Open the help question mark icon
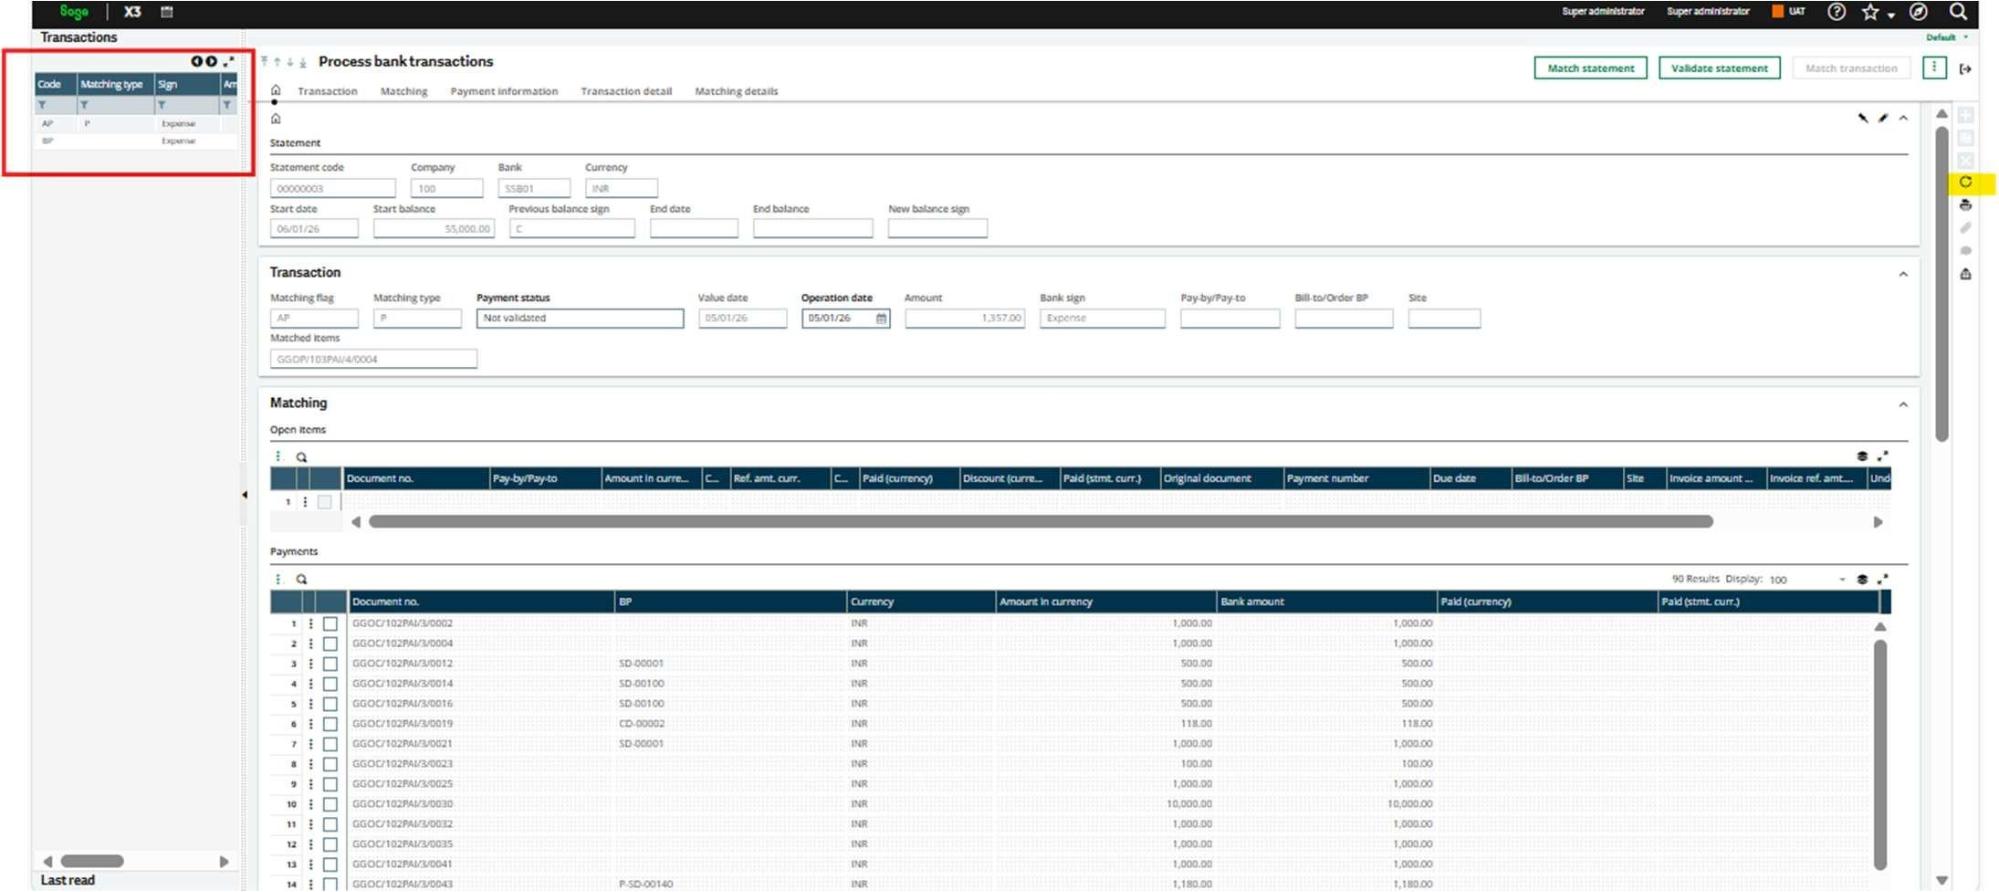Screen dimensions: 1999x892 pyautogui.click(x=1836, y=12)
